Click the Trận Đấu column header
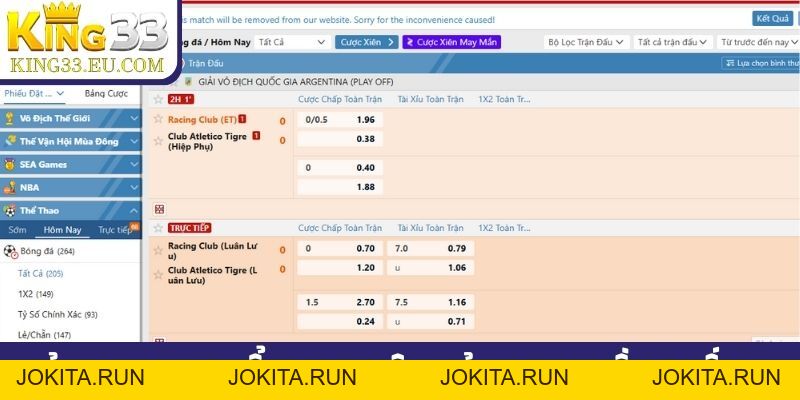800x400 pixels. pos(206,63)
